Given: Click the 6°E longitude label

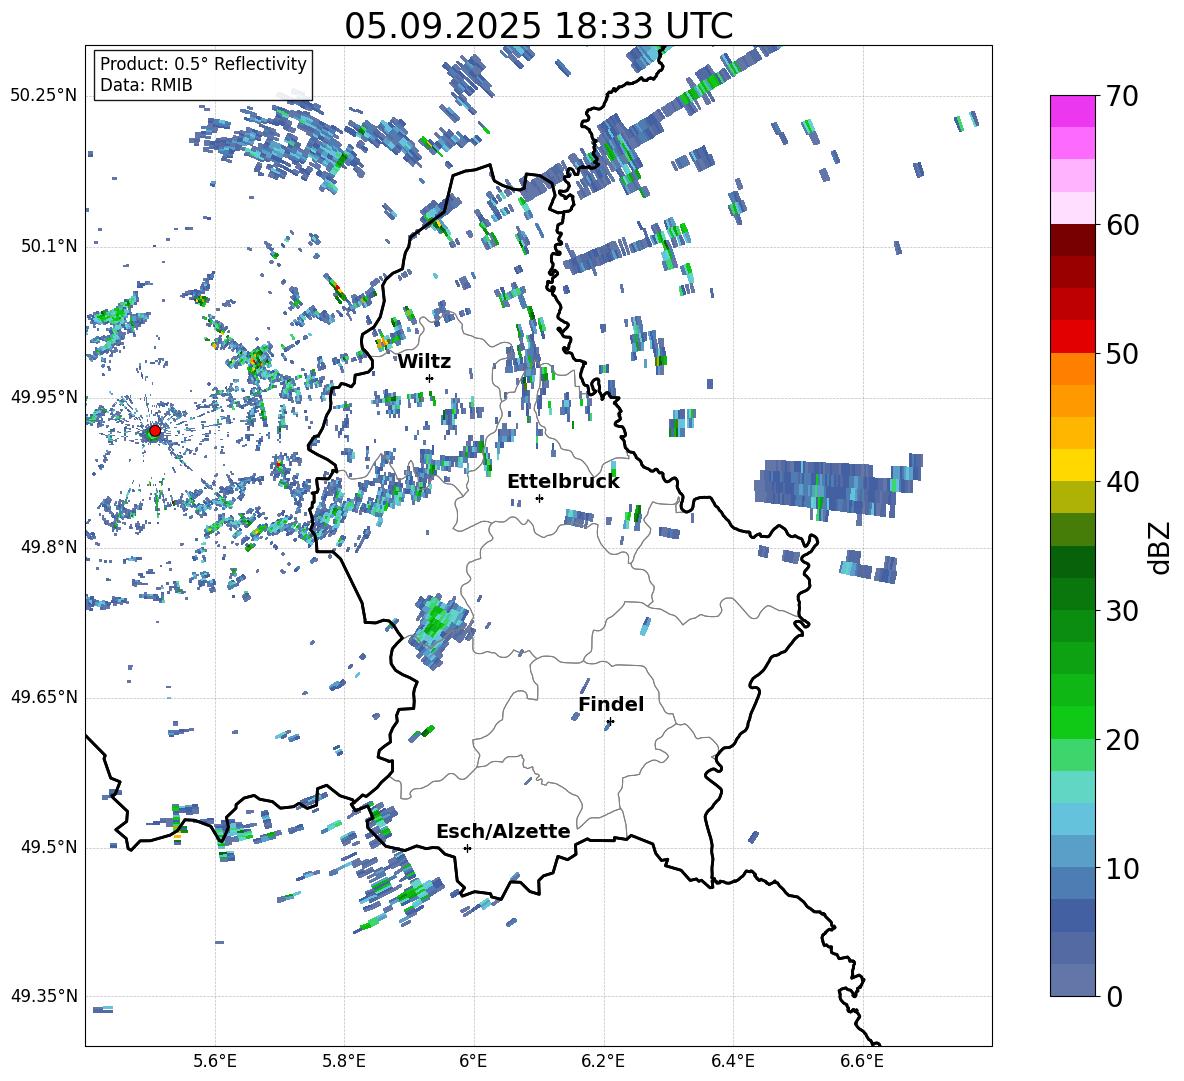Looking at the screenshot, I should coord(473,1061).
